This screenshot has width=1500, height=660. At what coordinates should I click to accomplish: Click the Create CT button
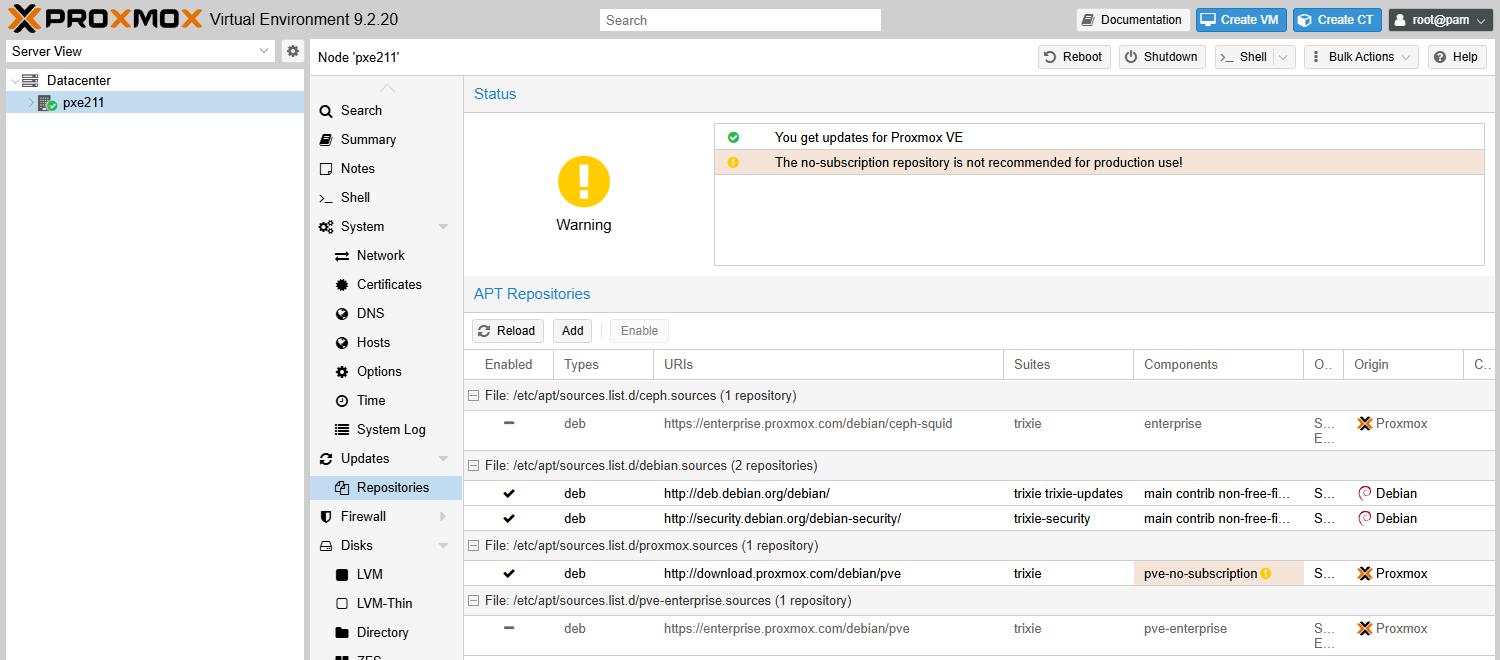click(1337, 20)
